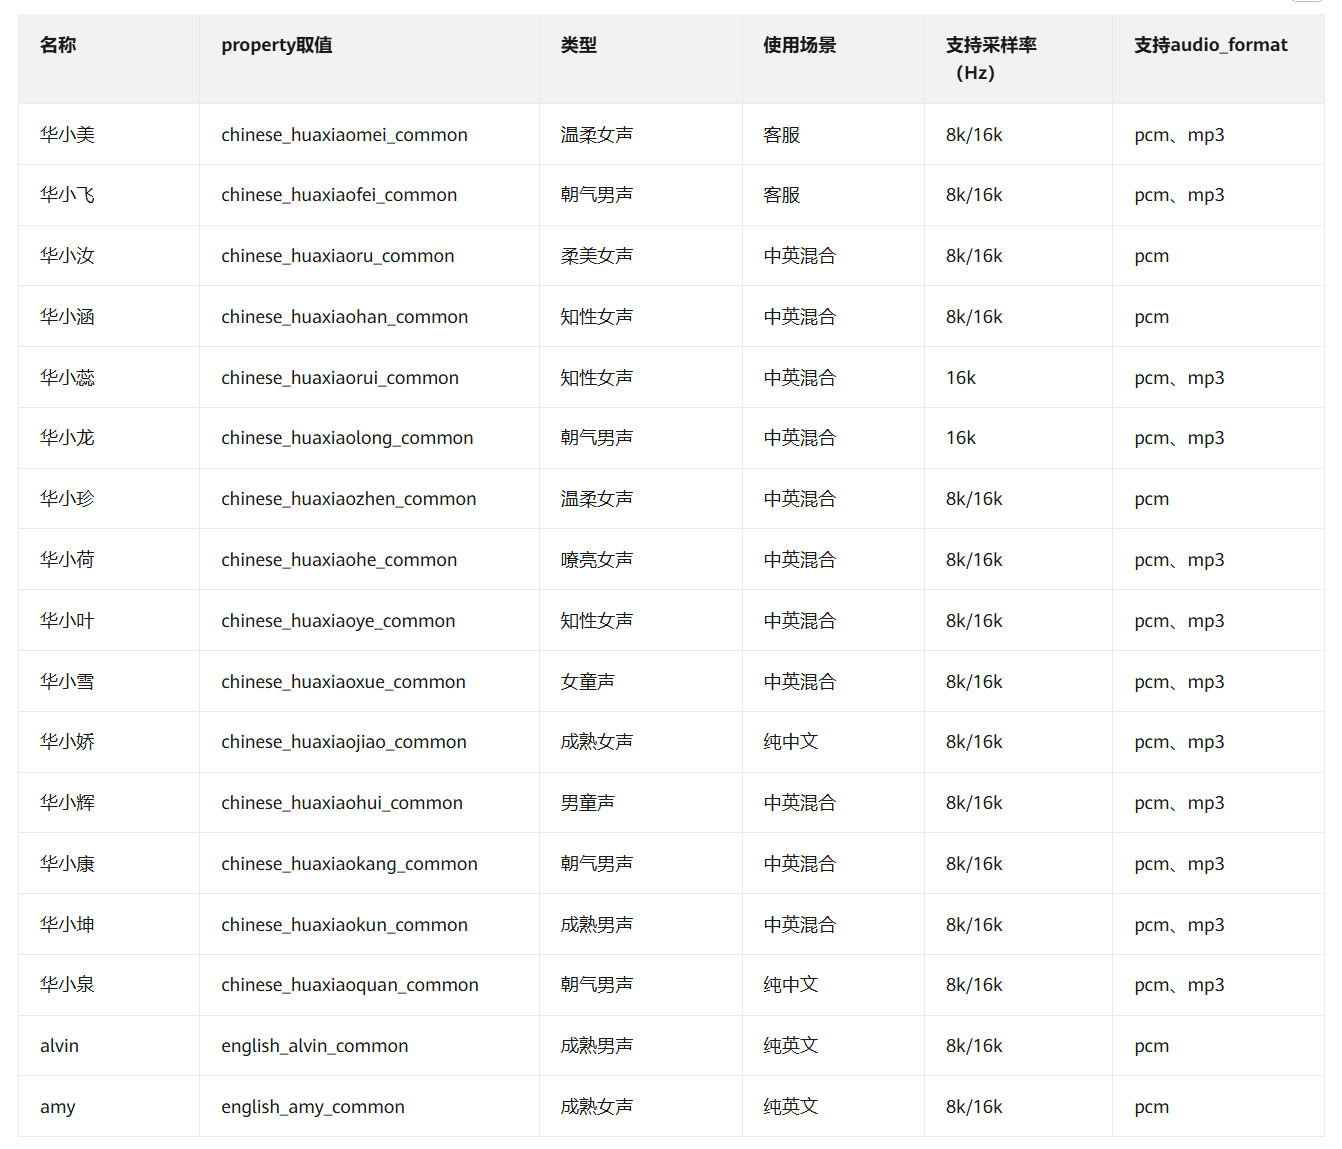Viewport: 1342px width, 1149px height.
Task: Click the 华小蕊 name cell
Action: [x=67, y=378]
